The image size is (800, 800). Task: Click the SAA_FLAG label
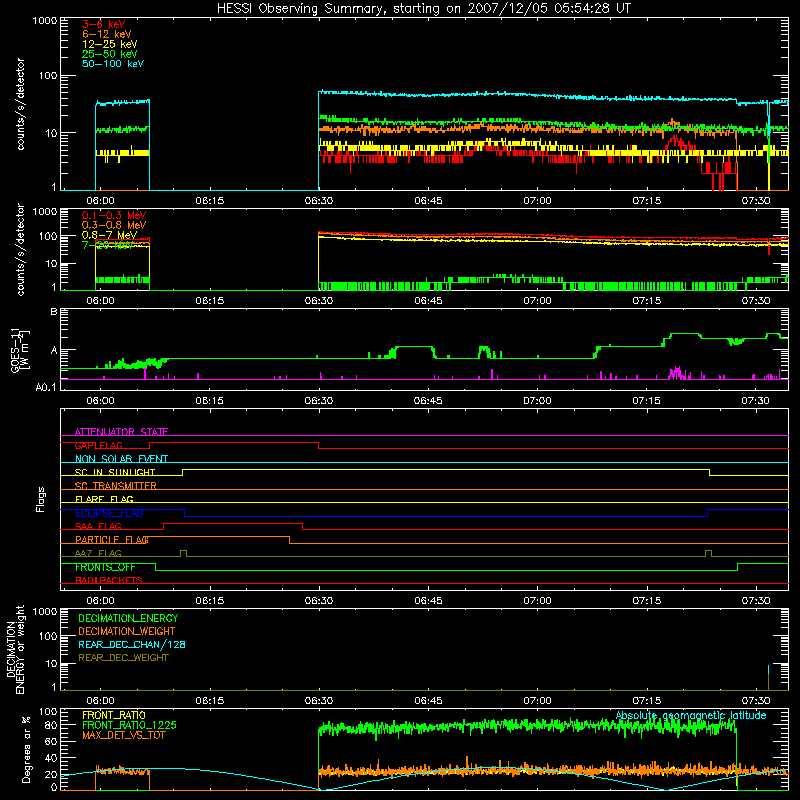tap(98, 526)
